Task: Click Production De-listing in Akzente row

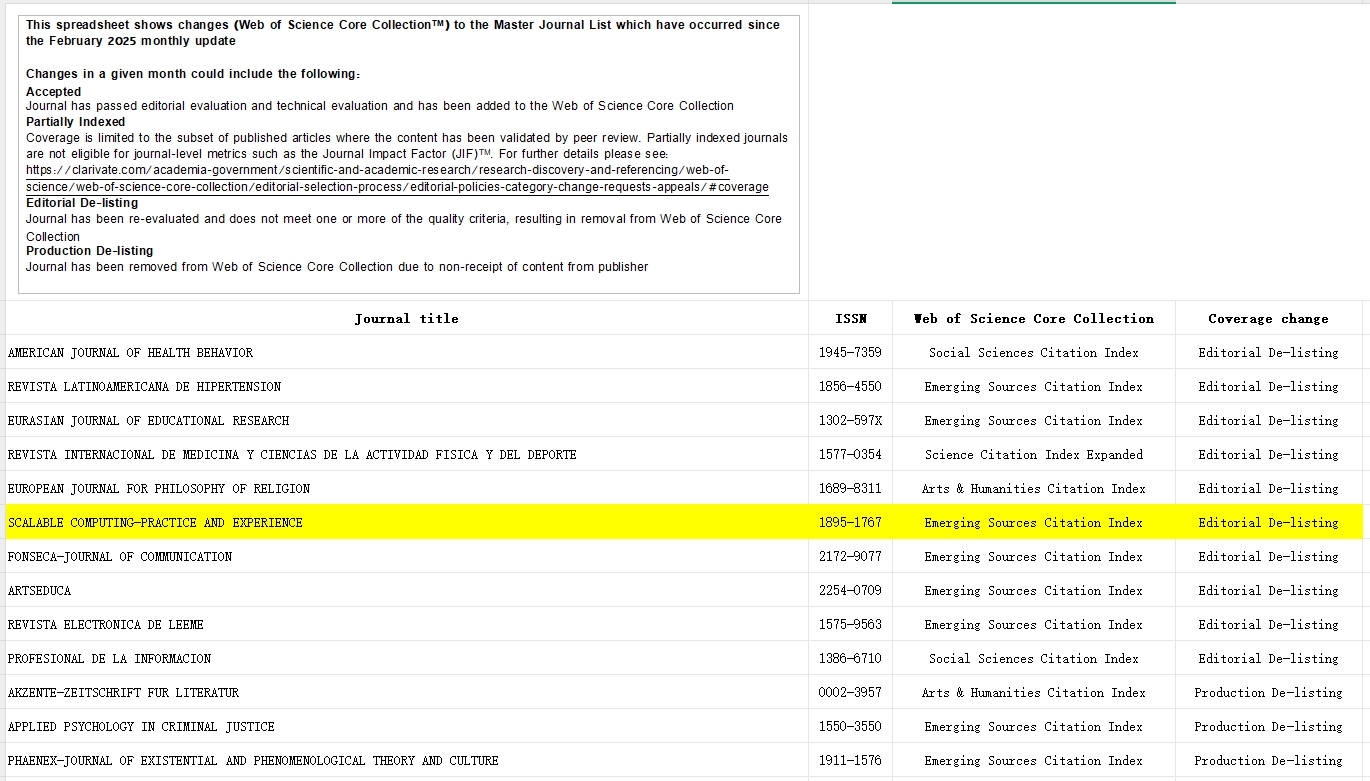Action: tap(1269, 692)
